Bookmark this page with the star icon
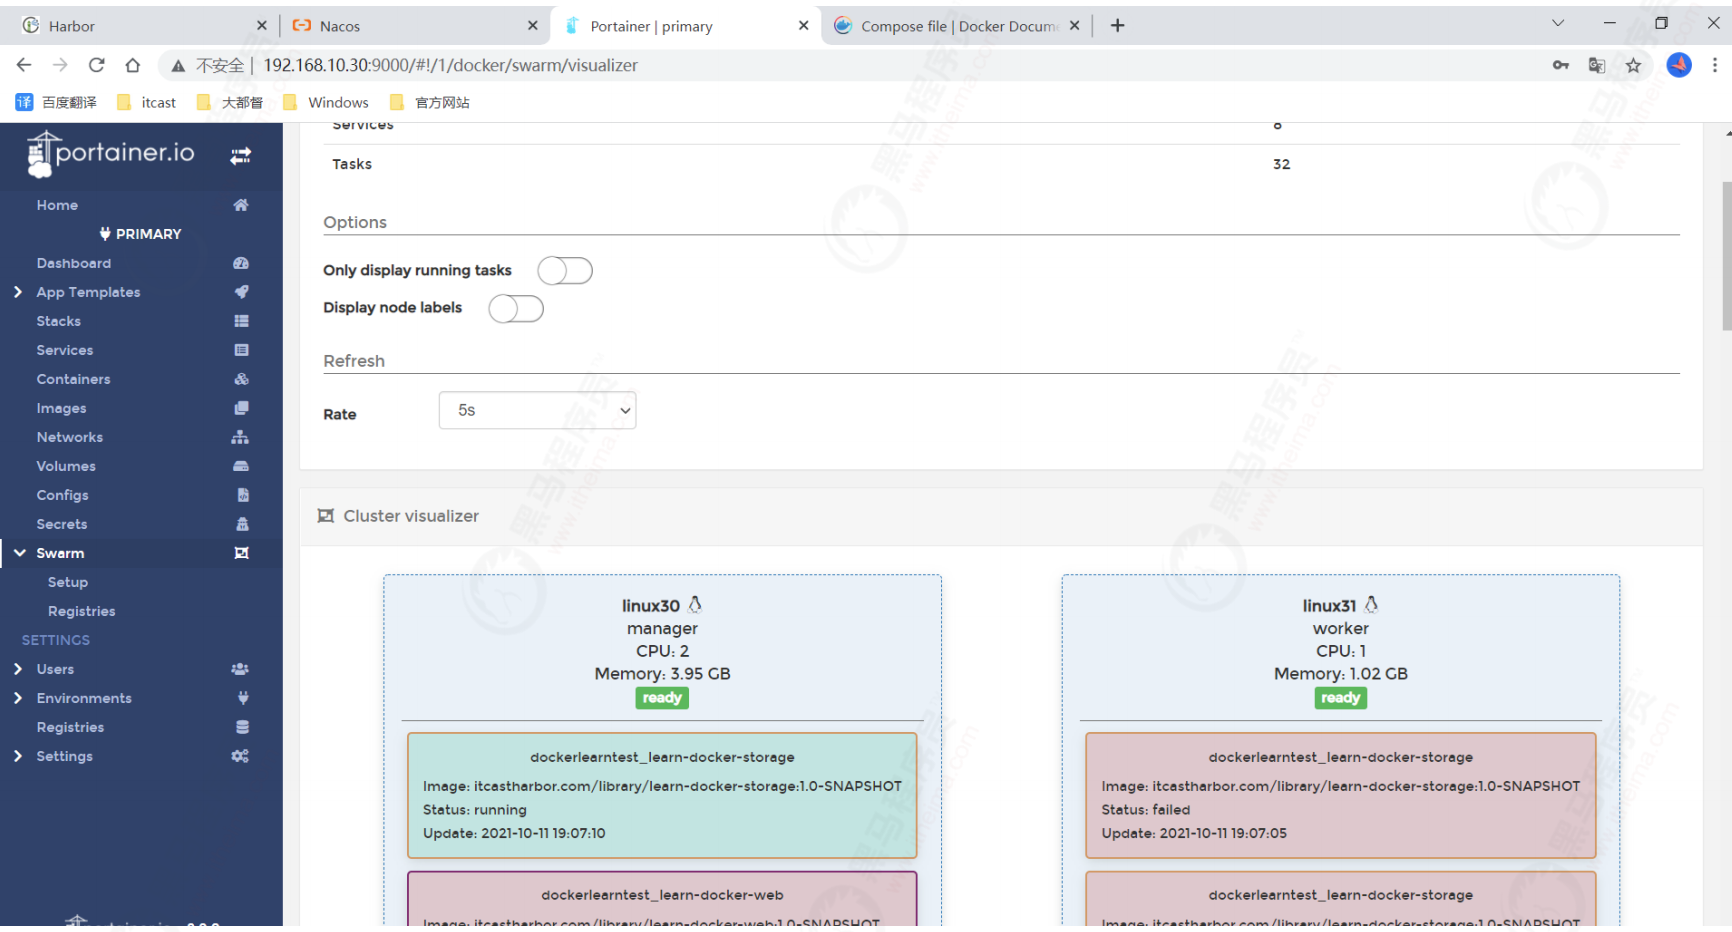This screenshot has height=932, width=1732. (x=1633, y=65)
